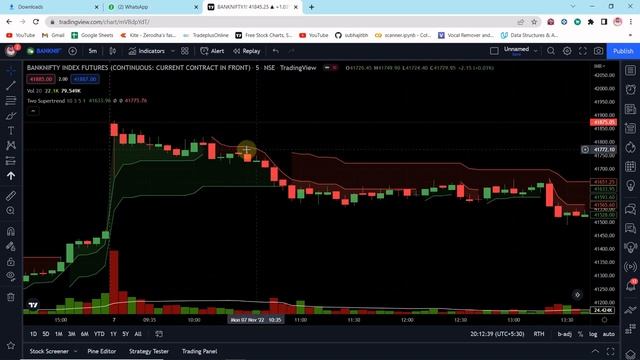Click the red sell price button
Image resolution: width=640 pixels, height=360 pixels.
point(41,79)
